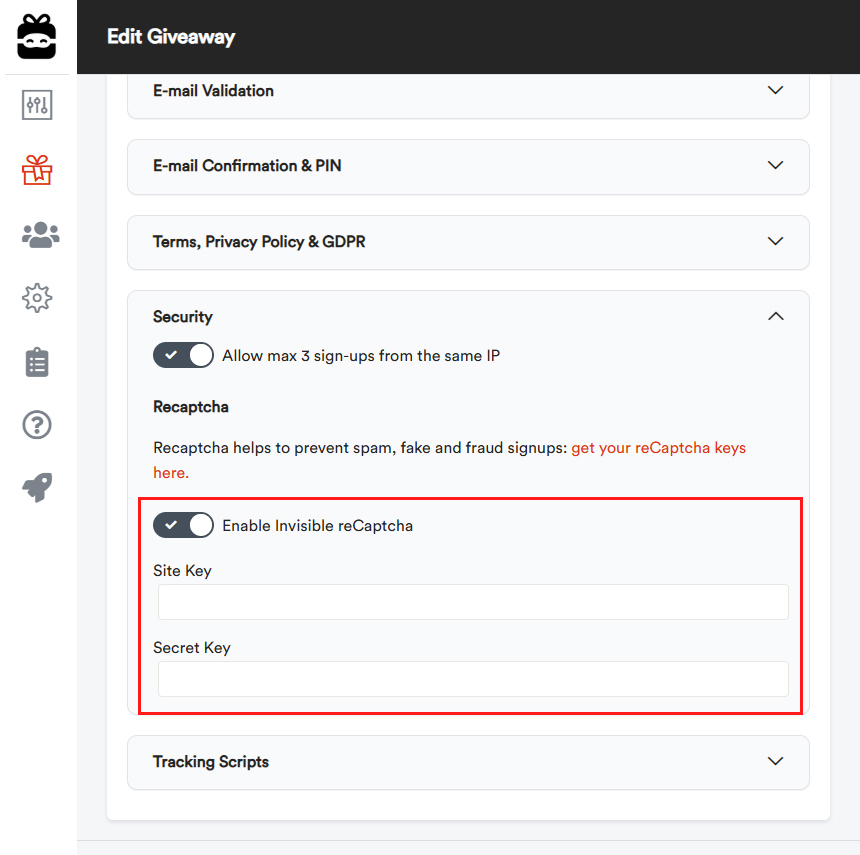Image resolution: width=860 pixels, height=855 pixels.
Task: Open the help question mark icon
Action: click(37, 424)
